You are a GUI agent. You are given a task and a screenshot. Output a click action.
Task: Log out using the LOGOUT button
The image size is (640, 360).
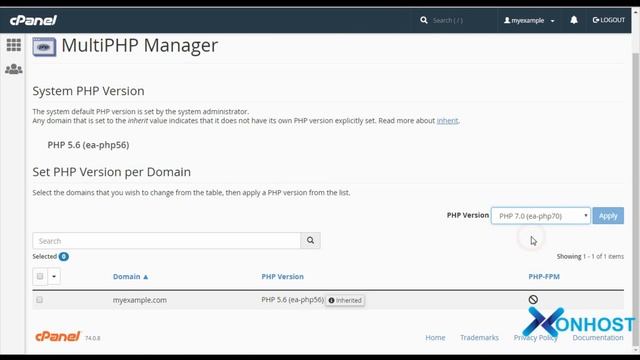609,20
